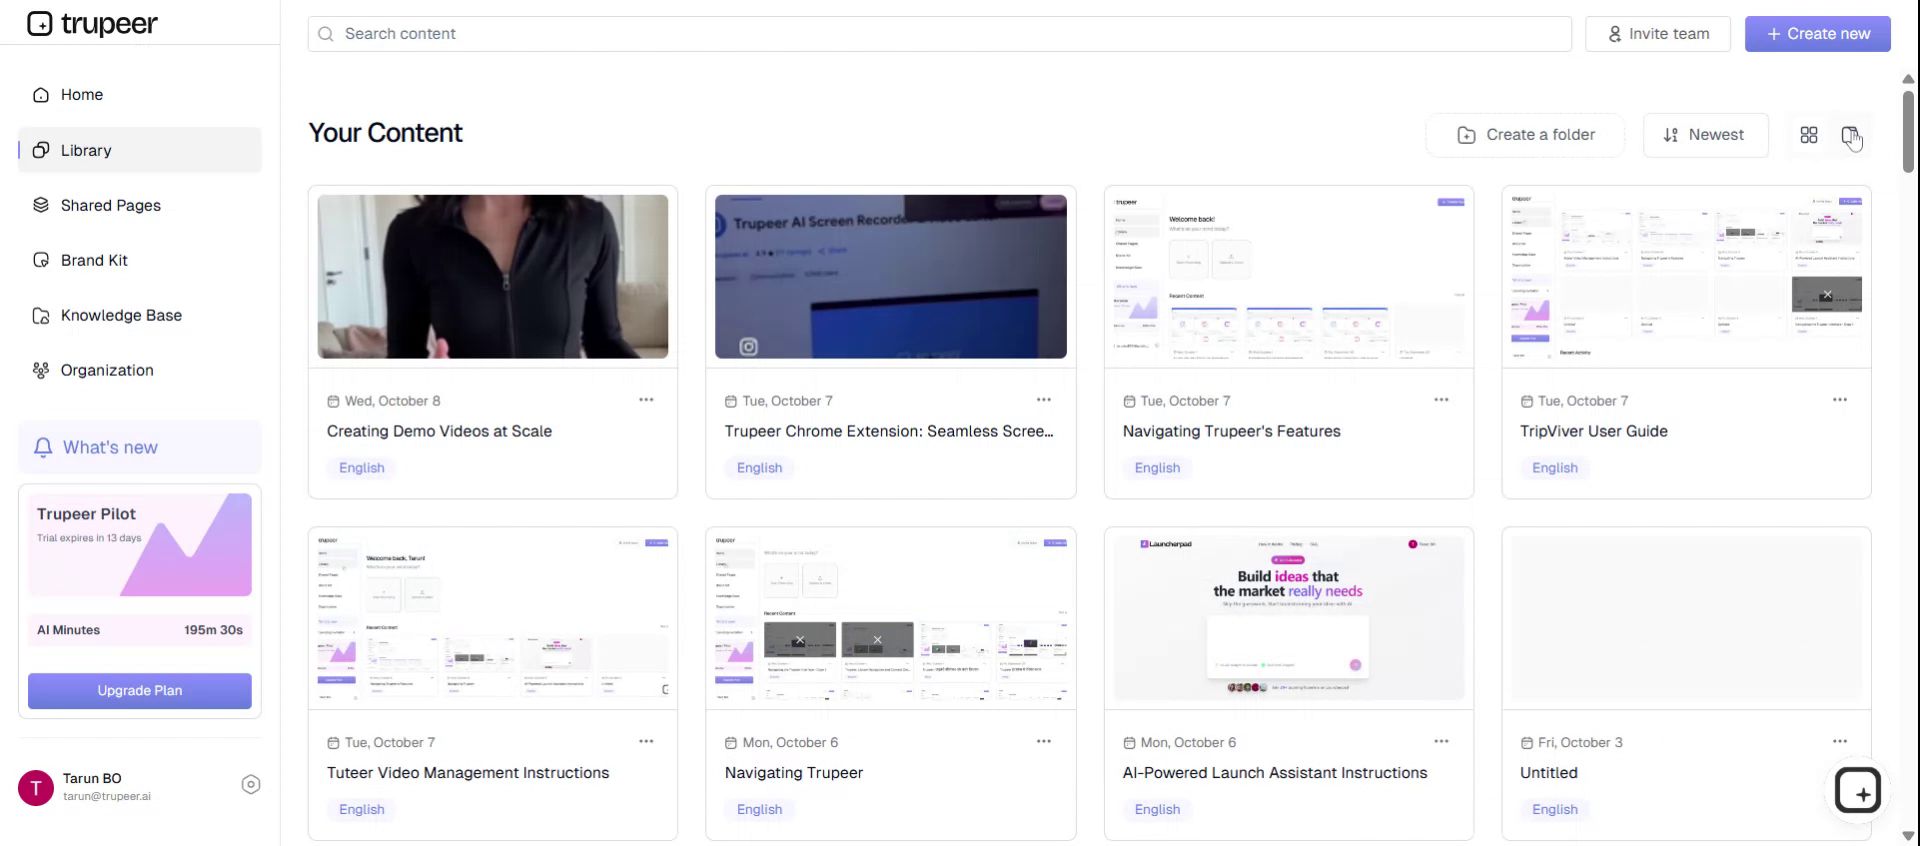
Task: Click the Invite team button
Action: click(x=1658, y=34)
